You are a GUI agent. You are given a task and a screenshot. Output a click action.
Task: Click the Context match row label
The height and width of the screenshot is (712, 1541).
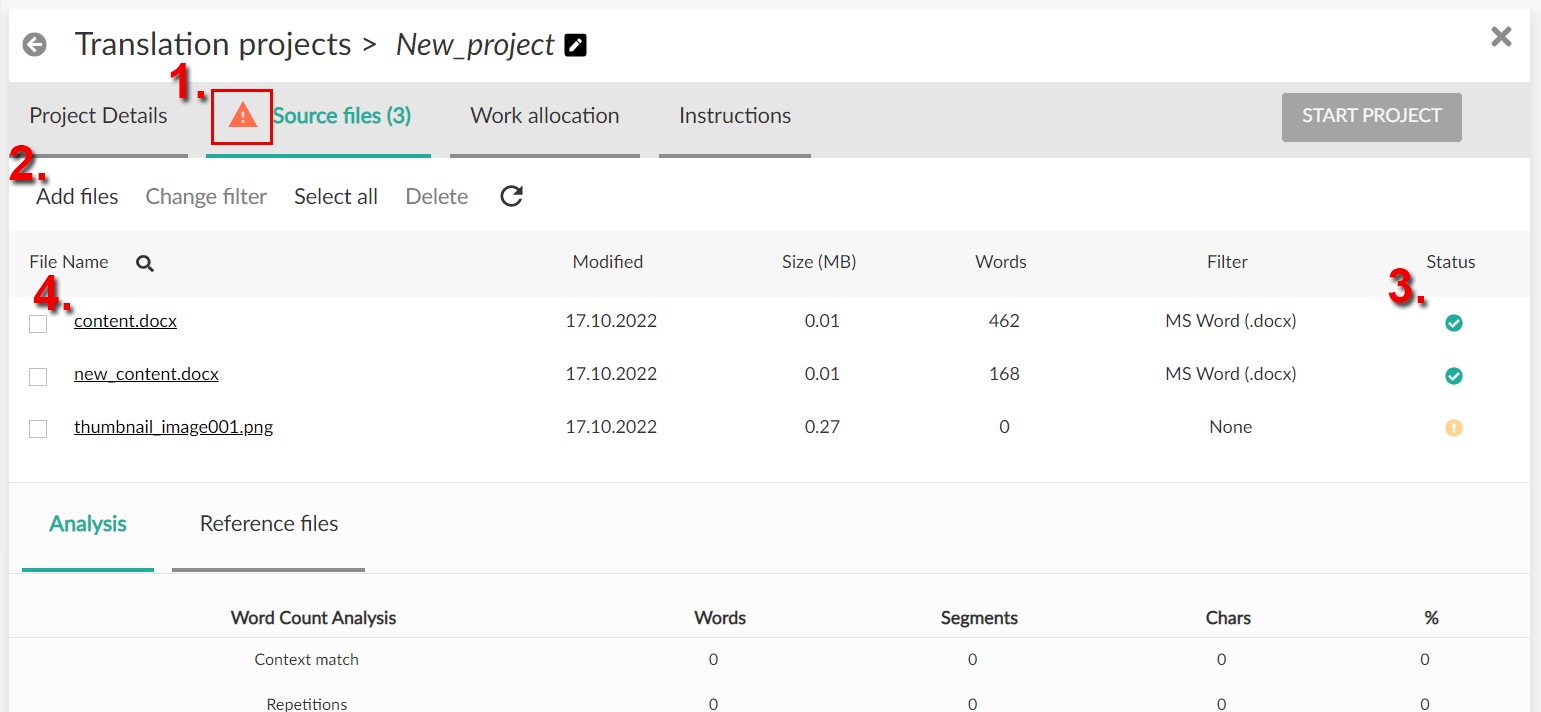click(307, 660)
